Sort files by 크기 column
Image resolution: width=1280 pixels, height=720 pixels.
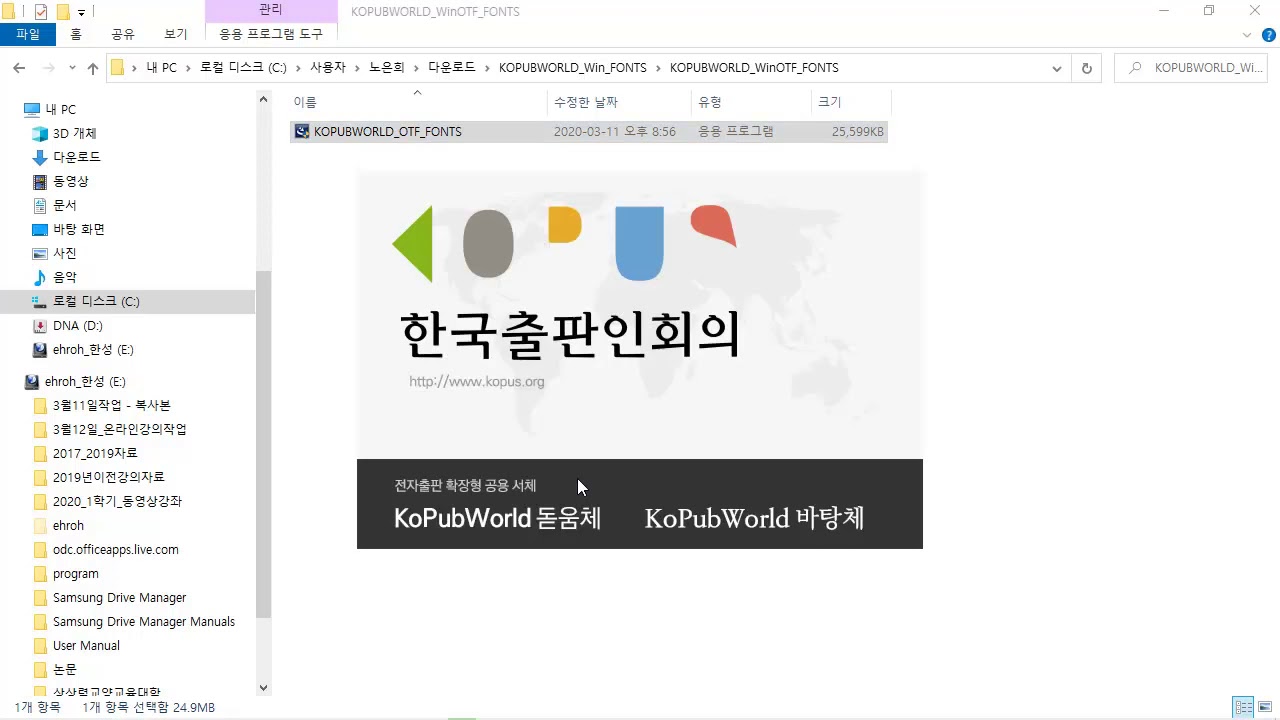[x=850, y=102]
